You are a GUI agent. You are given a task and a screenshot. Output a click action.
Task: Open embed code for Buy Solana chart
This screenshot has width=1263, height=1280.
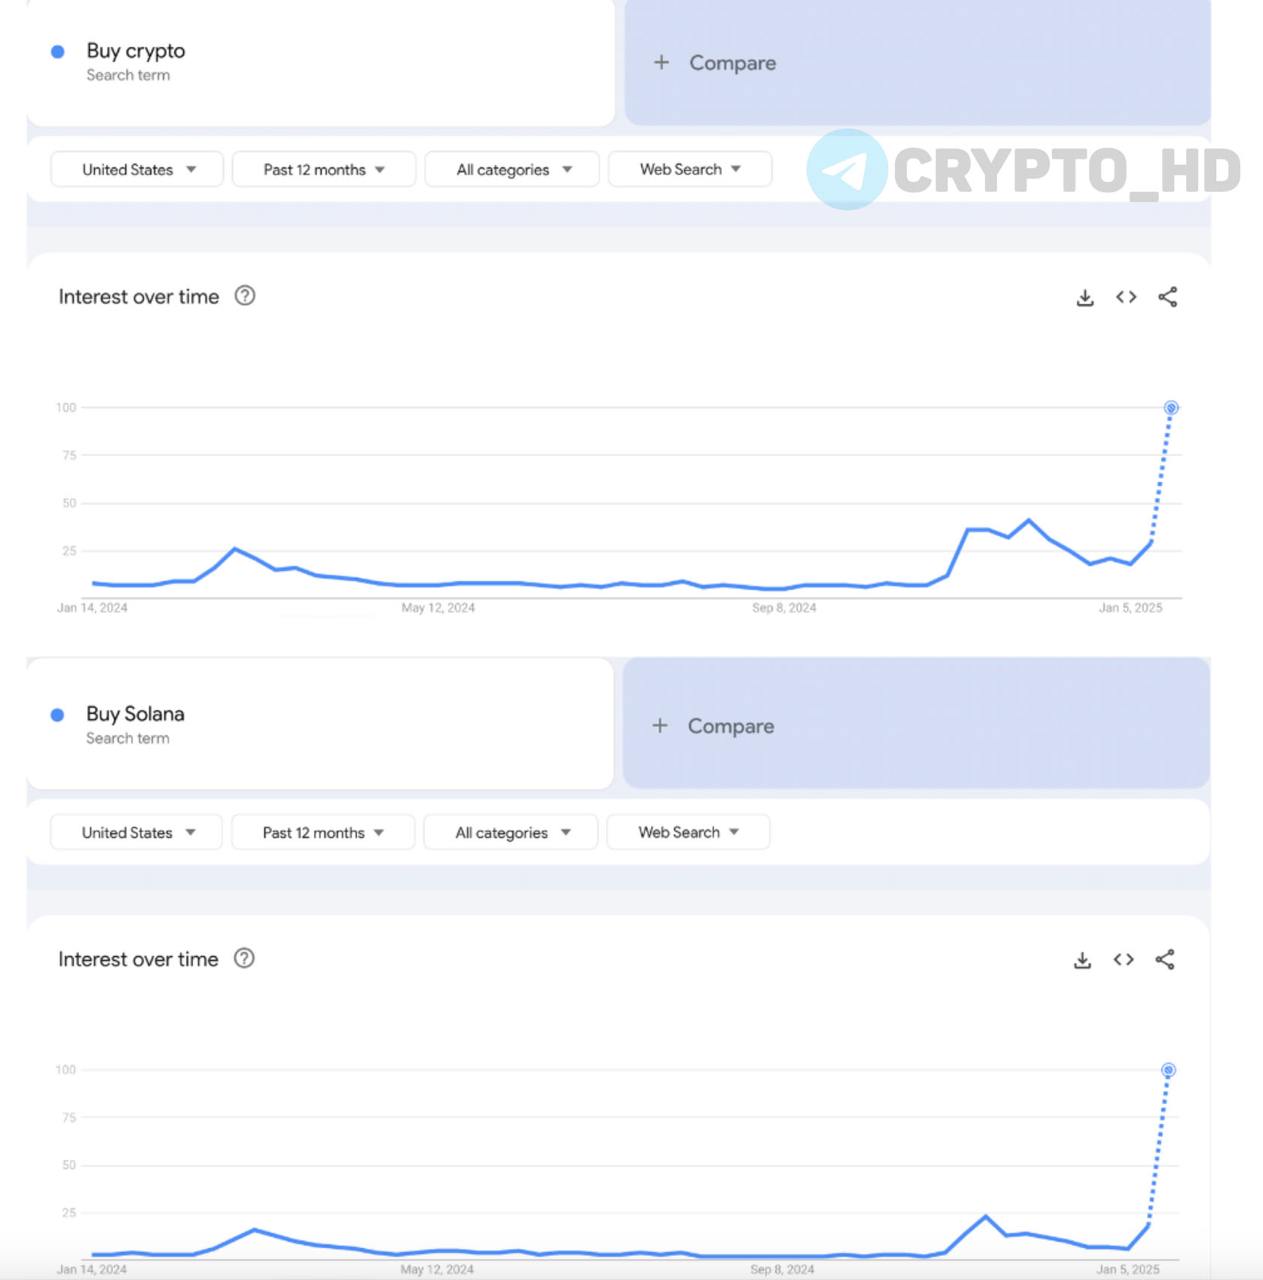(x=1123, y=960)
